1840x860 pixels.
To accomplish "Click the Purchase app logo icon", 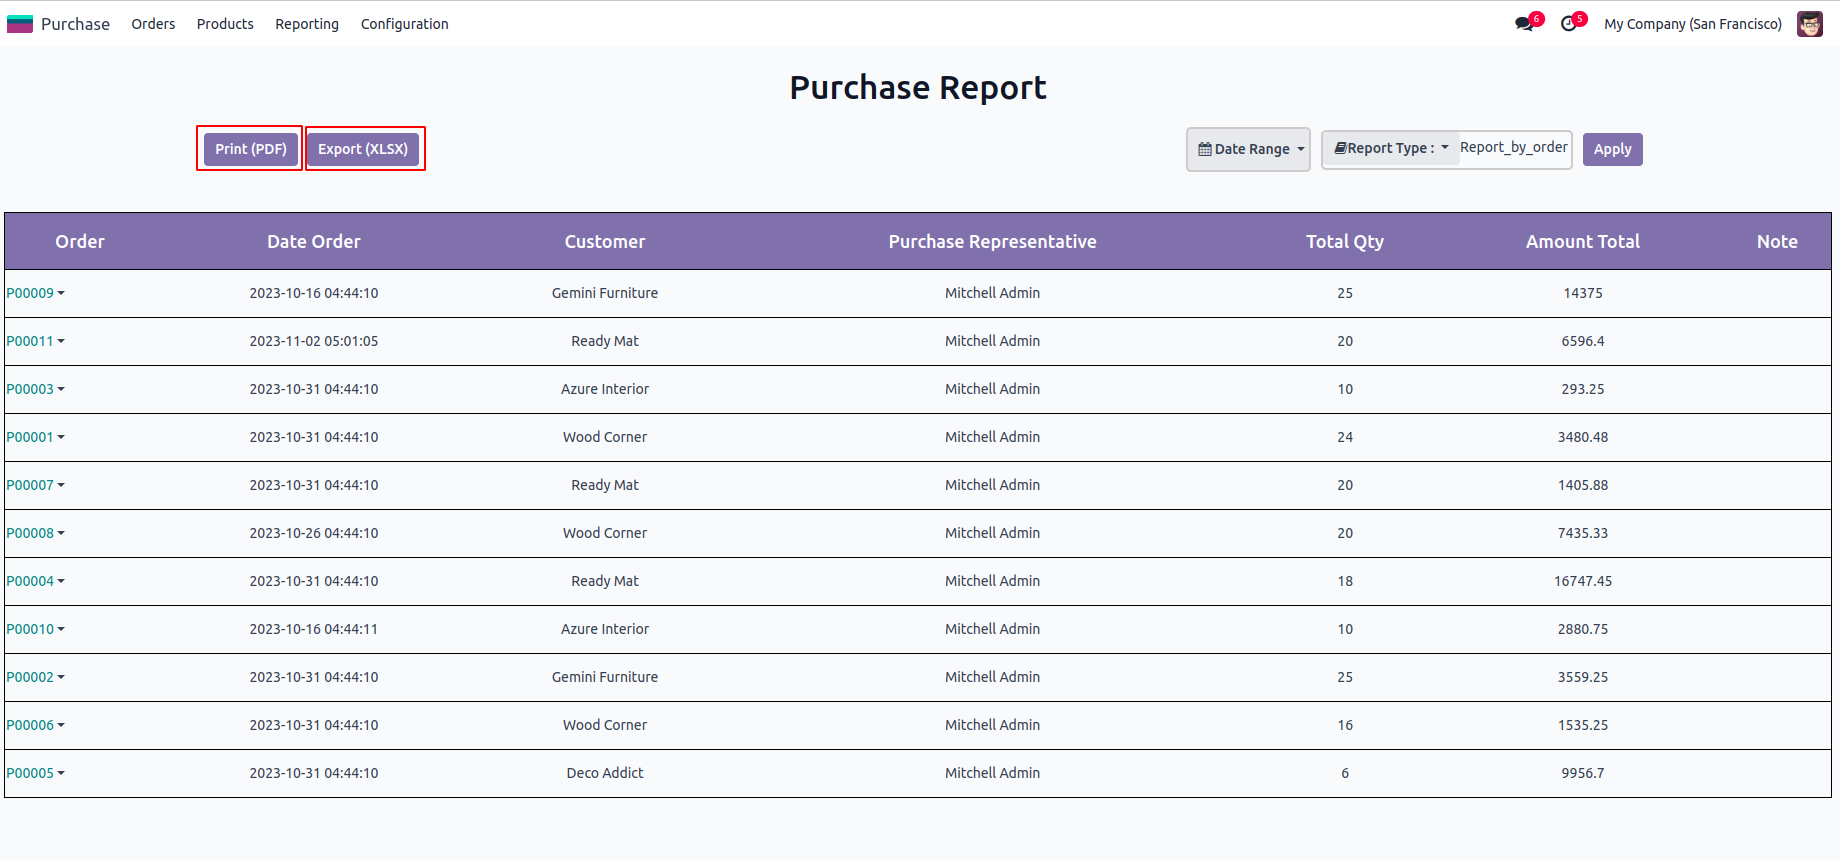I will 20,24.
